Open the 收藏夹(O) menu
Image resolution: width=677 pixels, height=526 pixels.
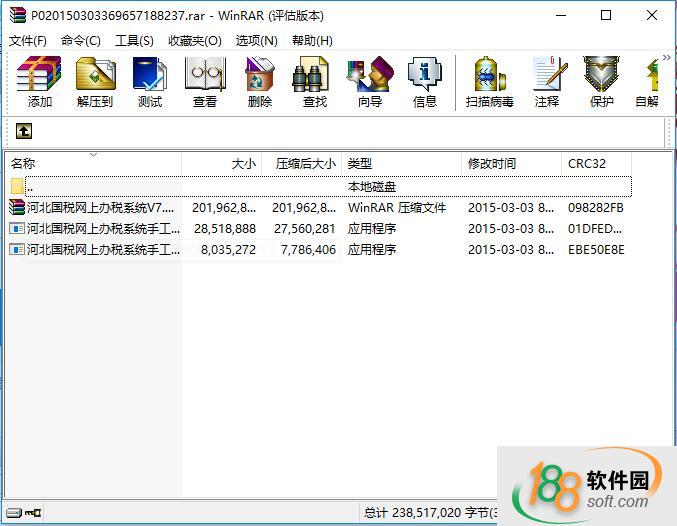coord(194,41)
